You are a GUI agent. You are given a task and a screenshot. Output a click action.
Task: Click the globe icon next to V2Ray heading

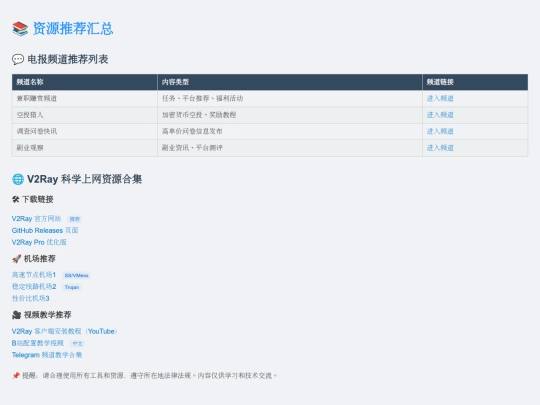tap(18, 179)
